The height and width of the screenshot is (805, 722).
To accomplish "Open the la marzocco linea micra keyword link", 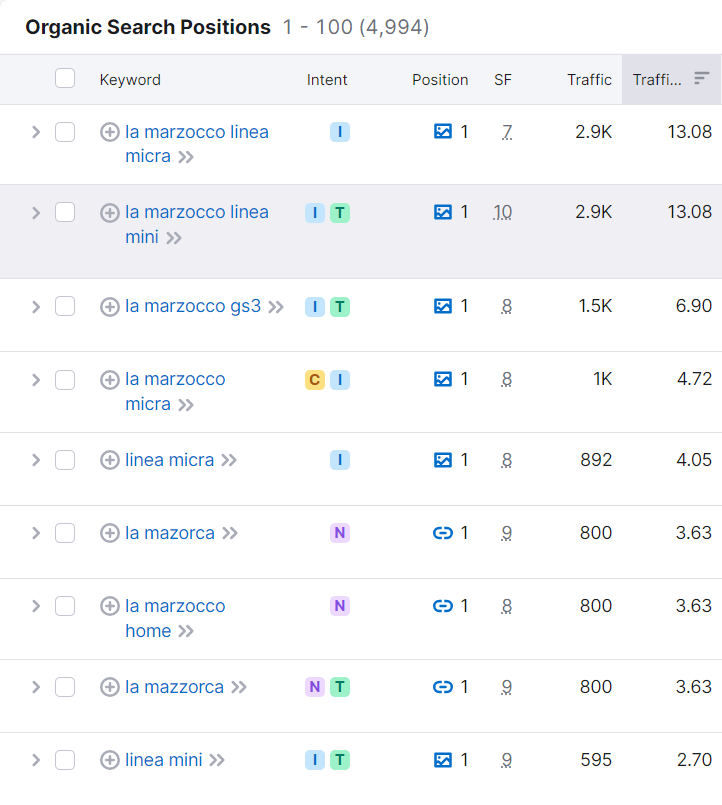I will tap(197, 144).
